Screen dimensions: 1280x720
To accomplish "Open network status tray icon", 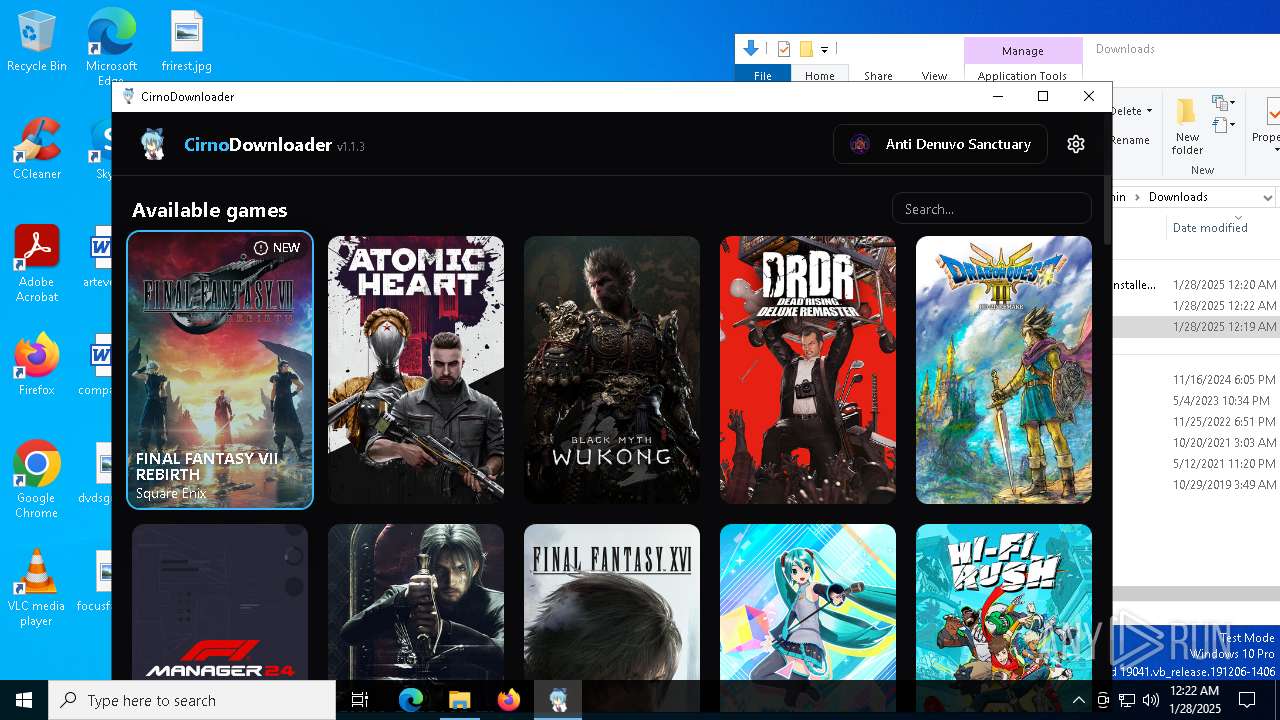I will coord(1127,700).
